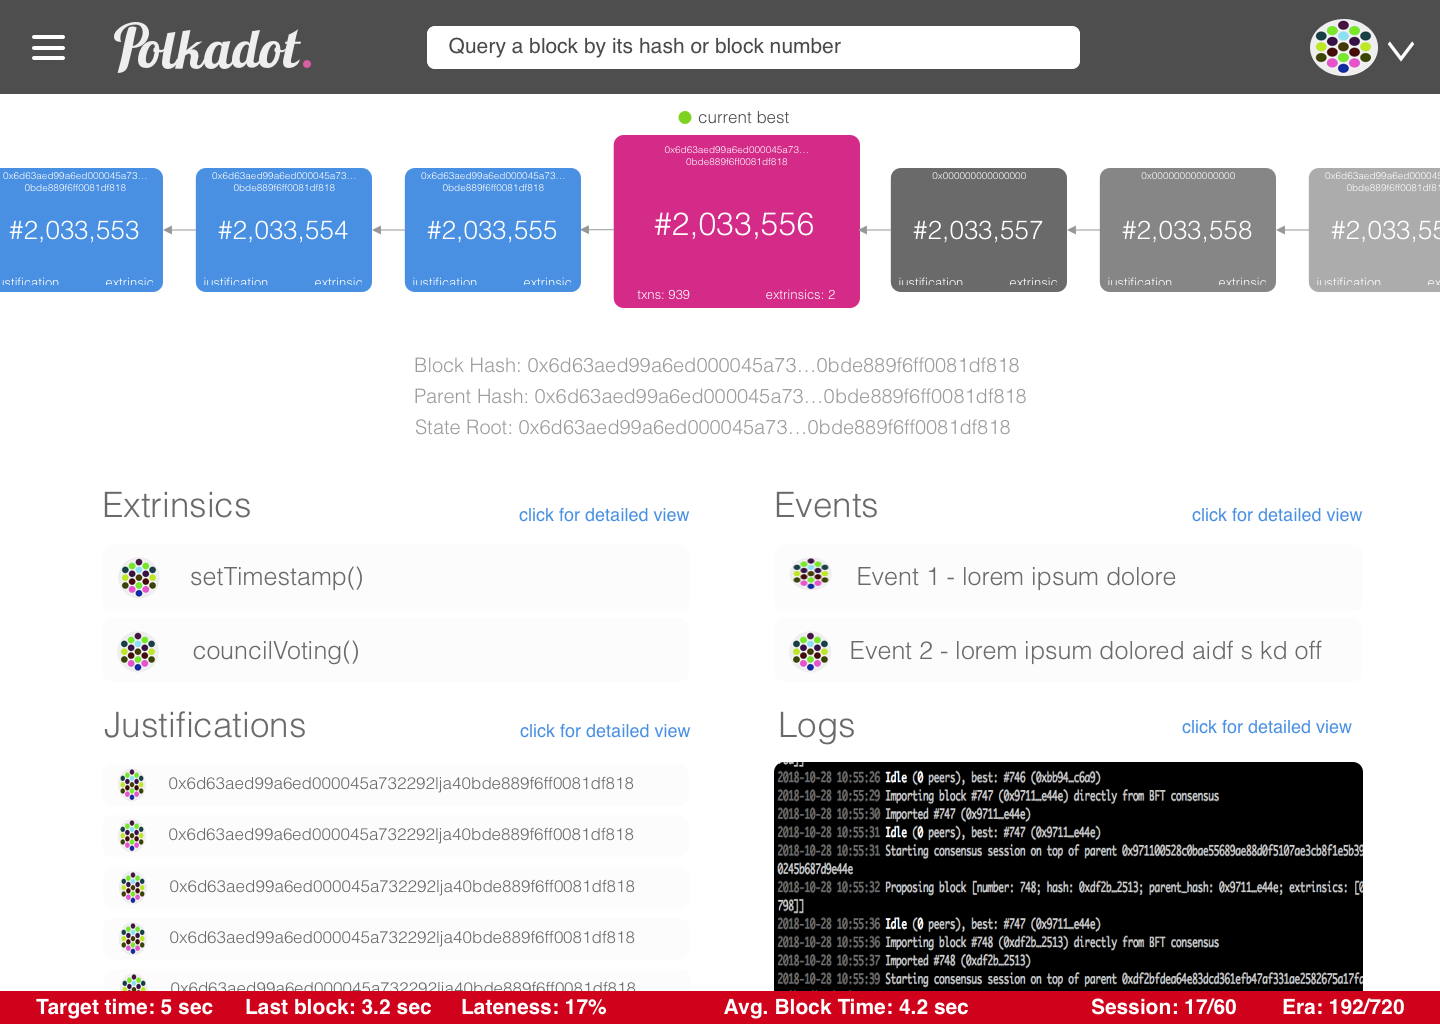1440x1024 pixels.
Task: Focus the block hash search field
Action: tap(753, 47)
